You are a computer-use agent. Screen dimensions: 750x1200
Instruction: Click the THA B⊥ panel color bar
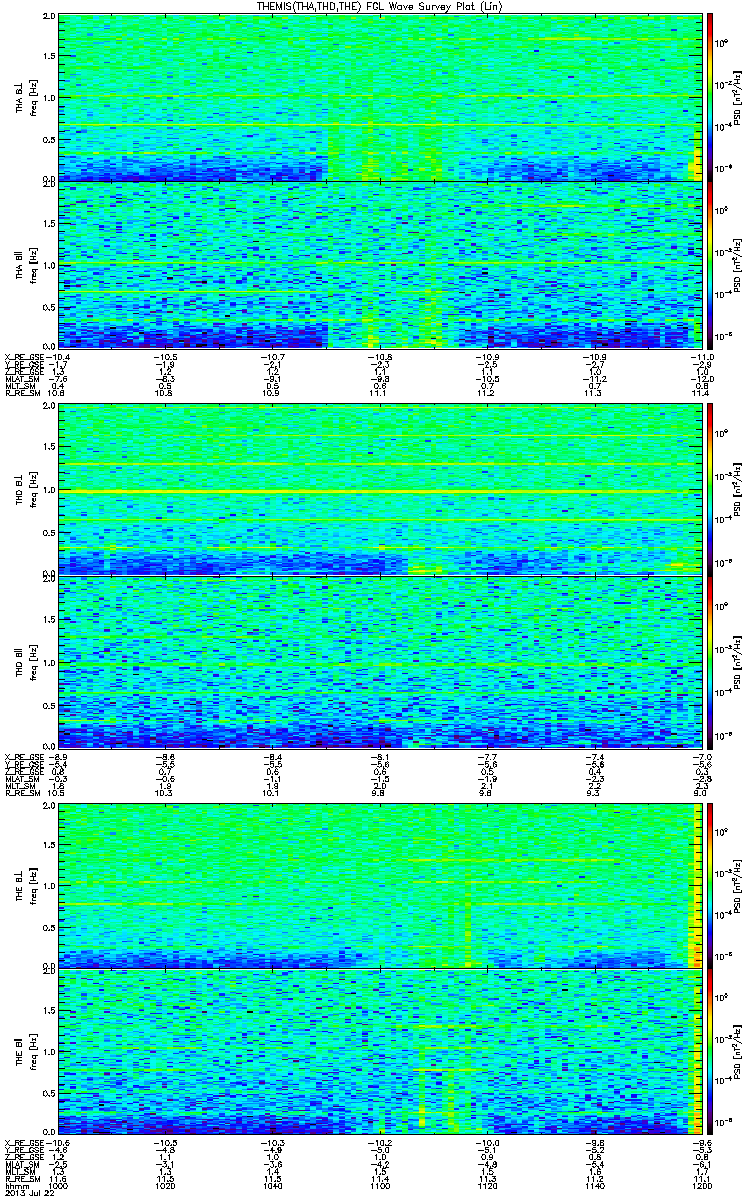(710, 97)
